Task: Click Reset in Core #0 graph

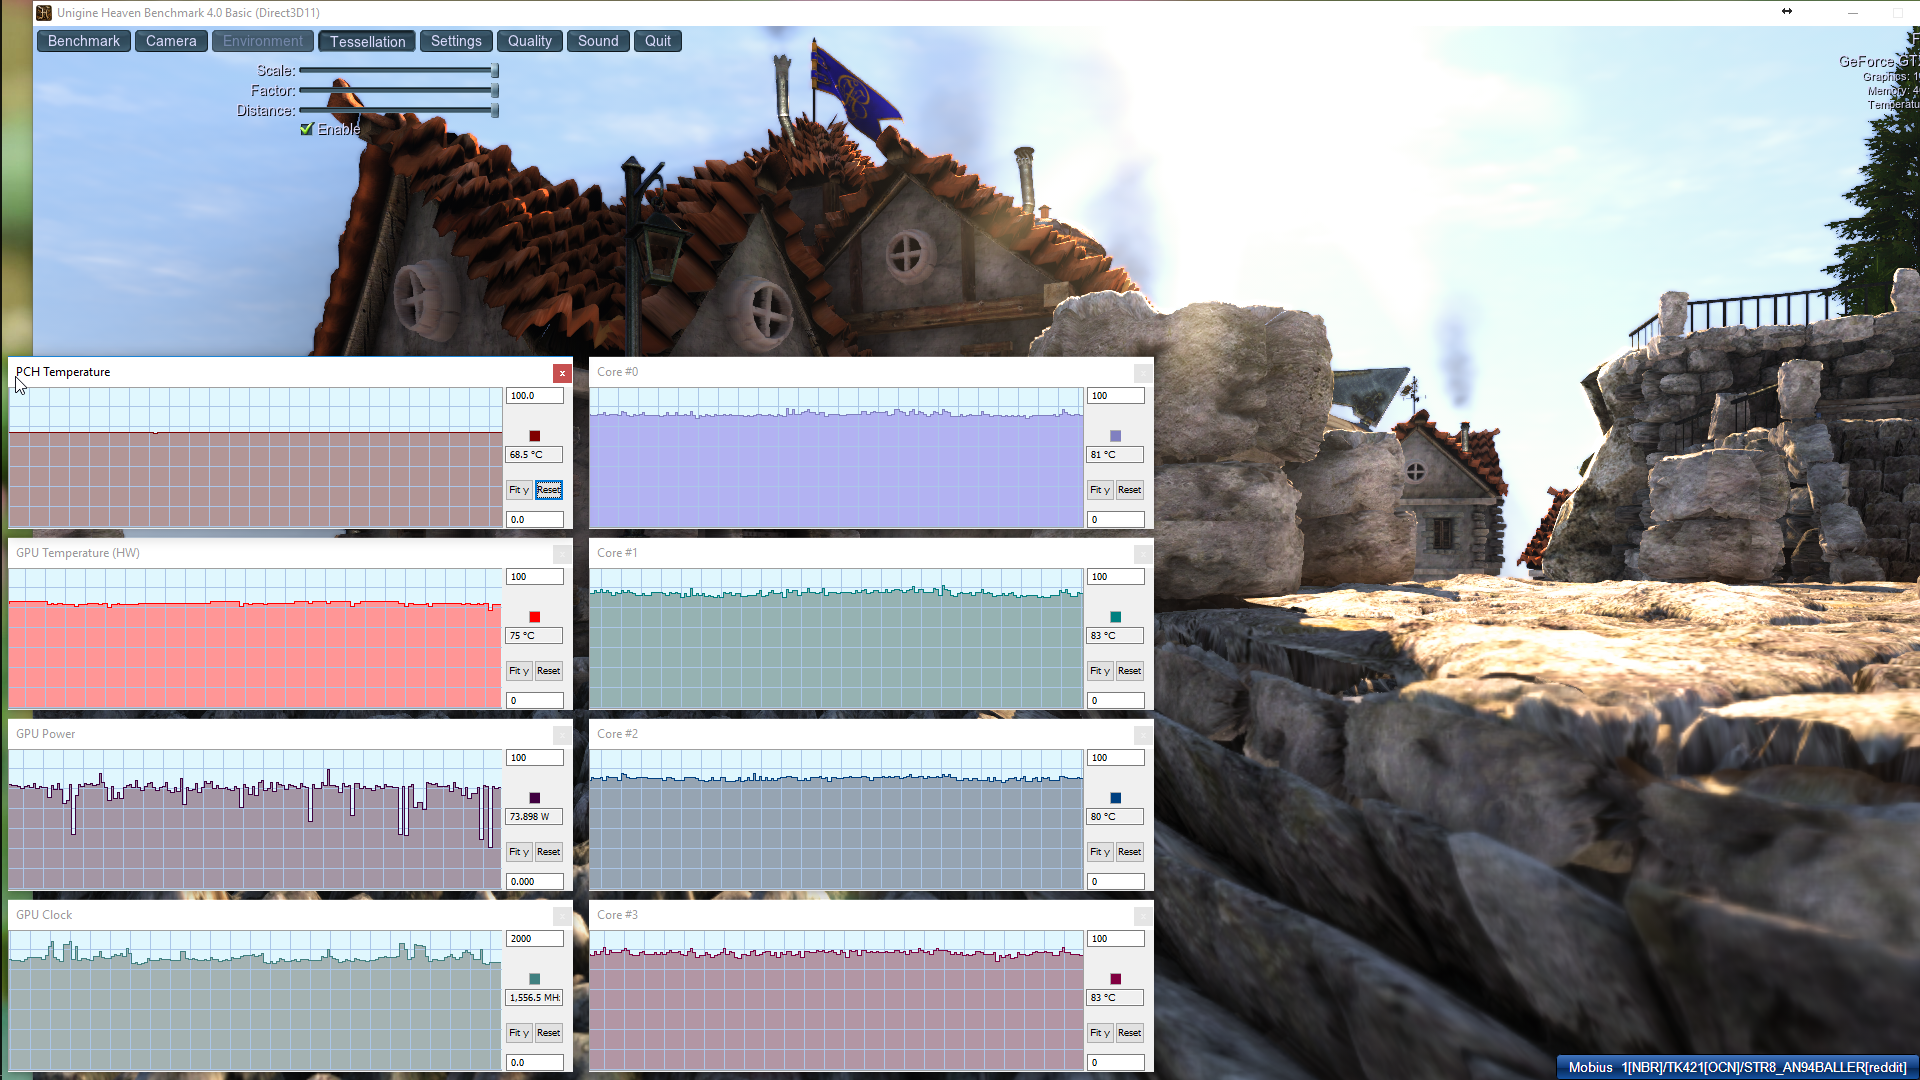Action: click(x=1130, y=490)
